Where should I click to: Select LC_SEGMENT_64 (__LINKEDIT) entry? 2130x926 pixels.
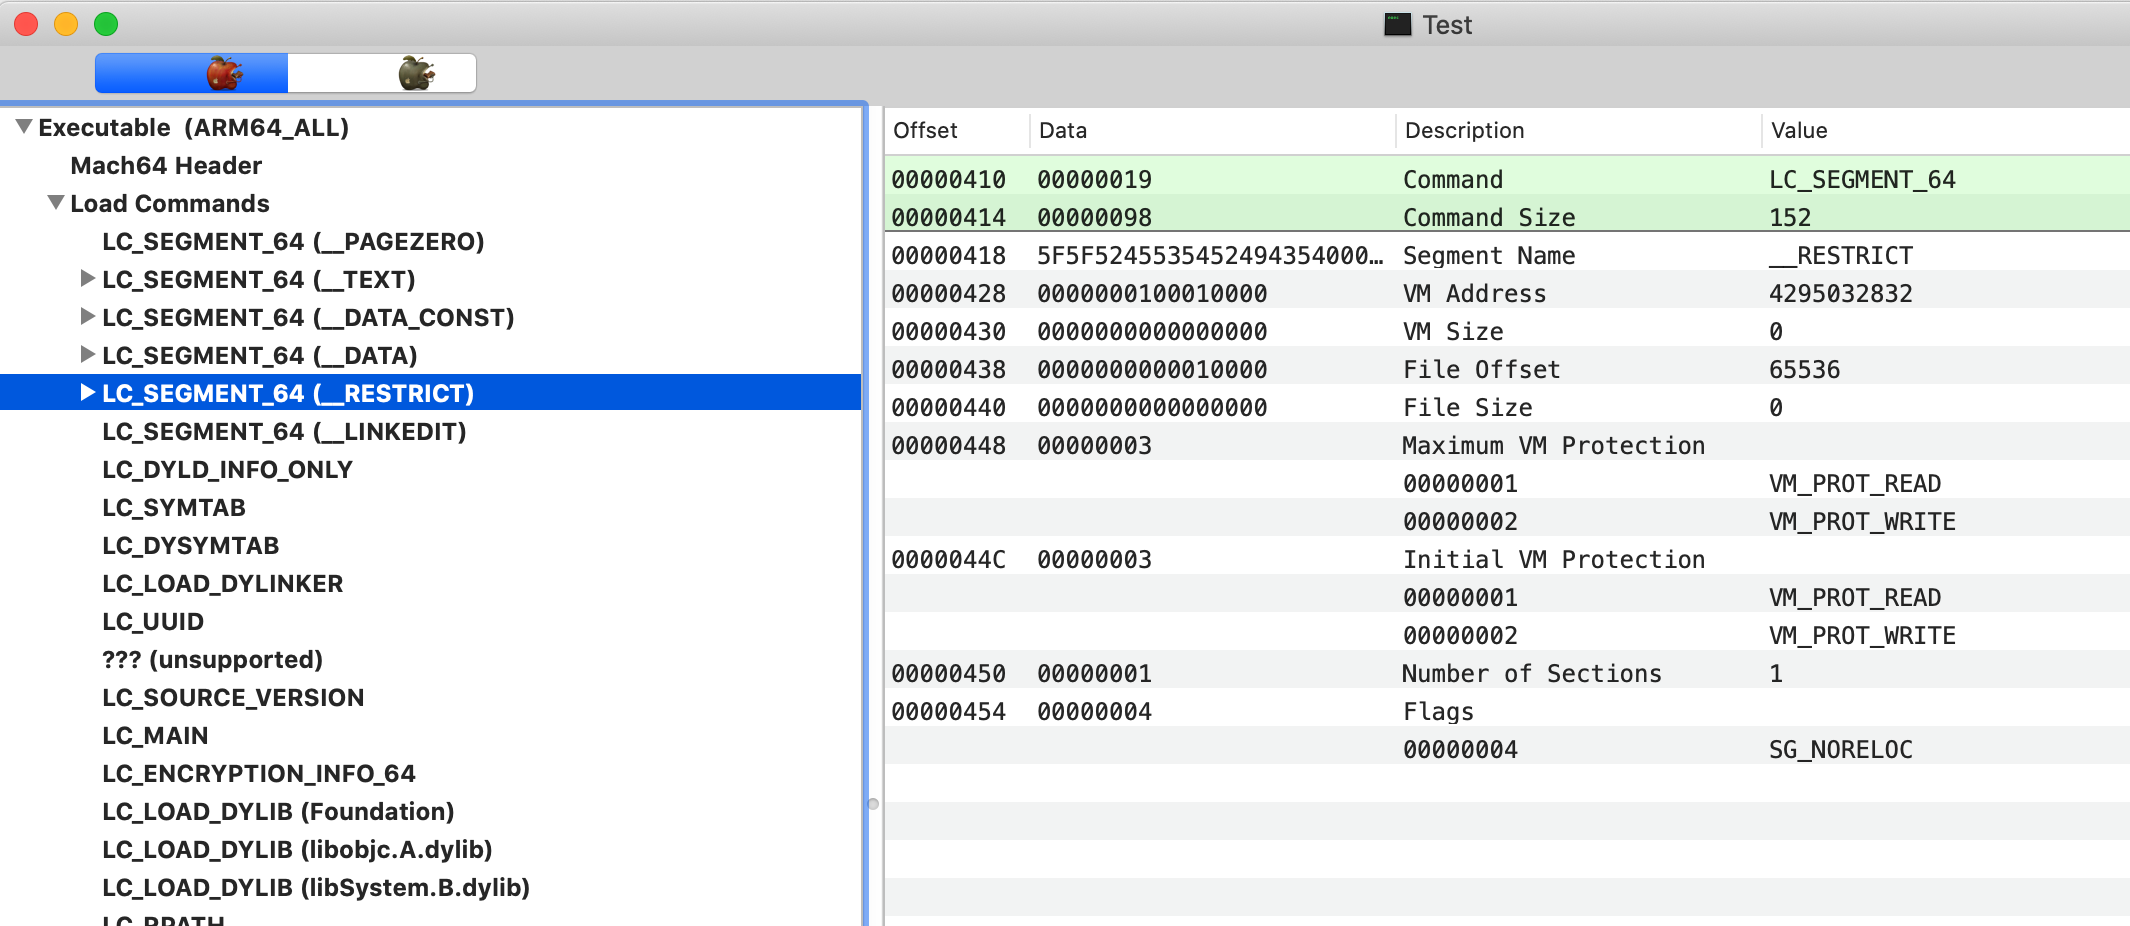coord(284,432)
